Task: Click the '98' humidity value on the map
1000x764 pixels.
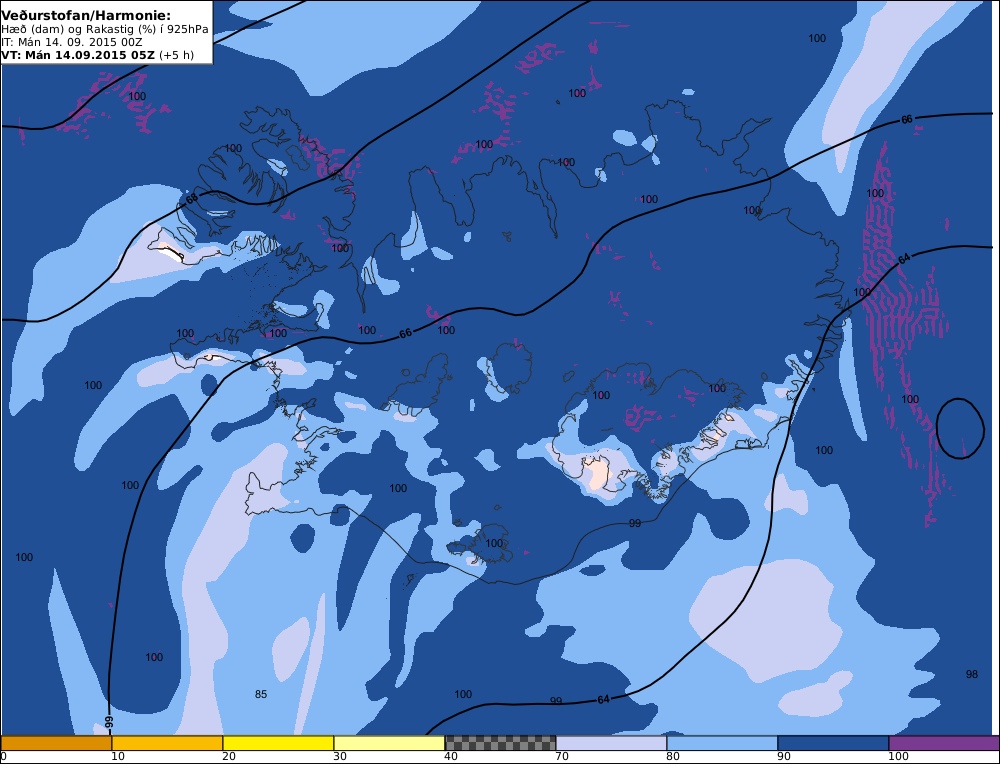Action: click(x=971, y=674)
